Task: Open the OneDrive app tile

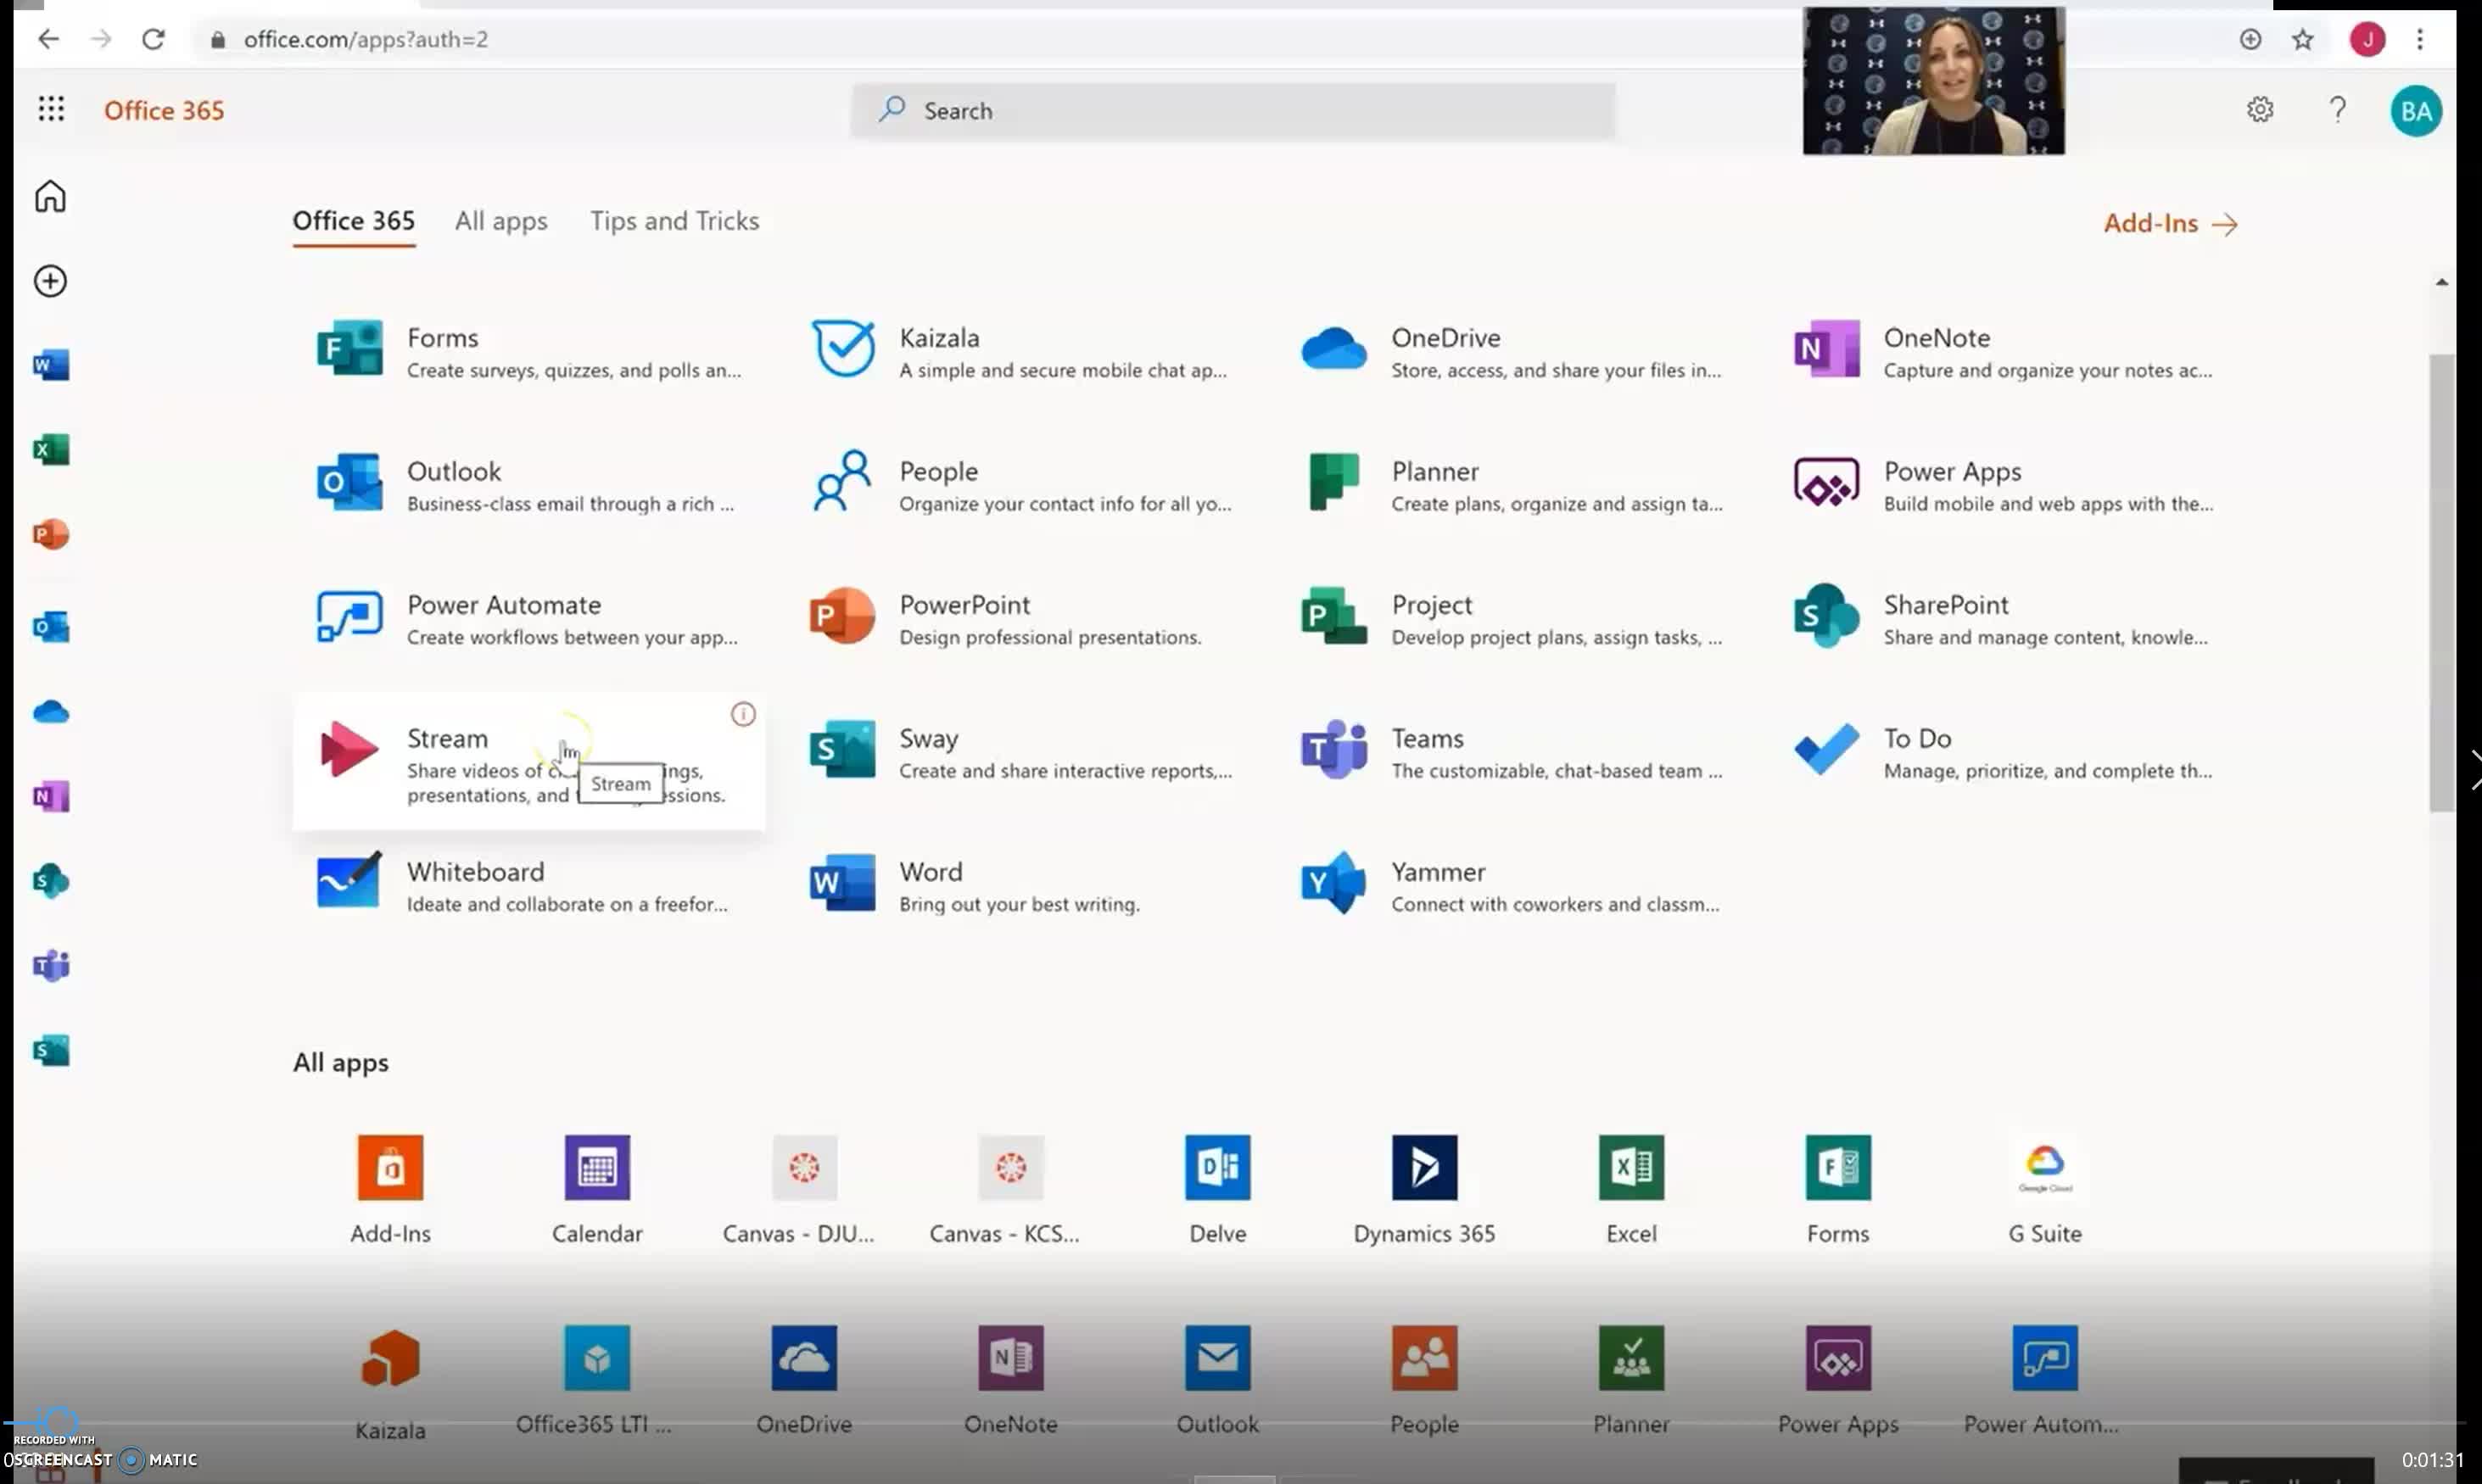Action: (1513, 352)
